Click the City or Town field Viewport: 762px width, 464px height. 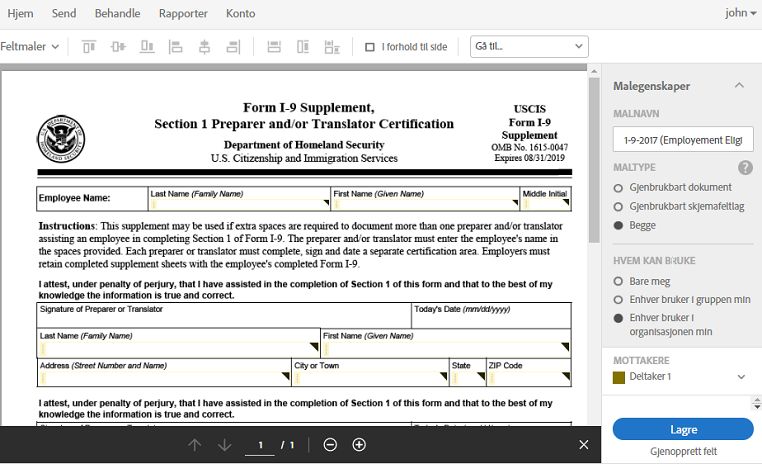[x=370, y=378]
